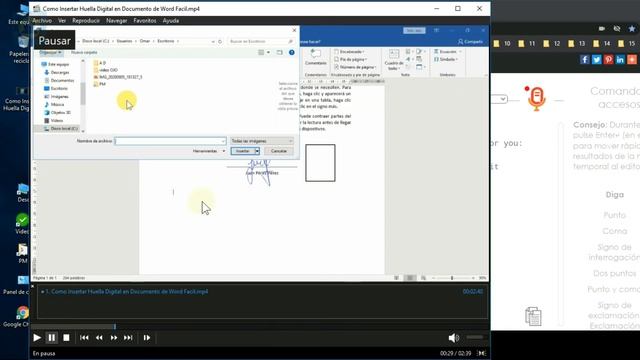Image resolution: width=640 pixels, height=360 pixels.
Task: Share the page on Facebook
Action: click(x=584, y=60)
